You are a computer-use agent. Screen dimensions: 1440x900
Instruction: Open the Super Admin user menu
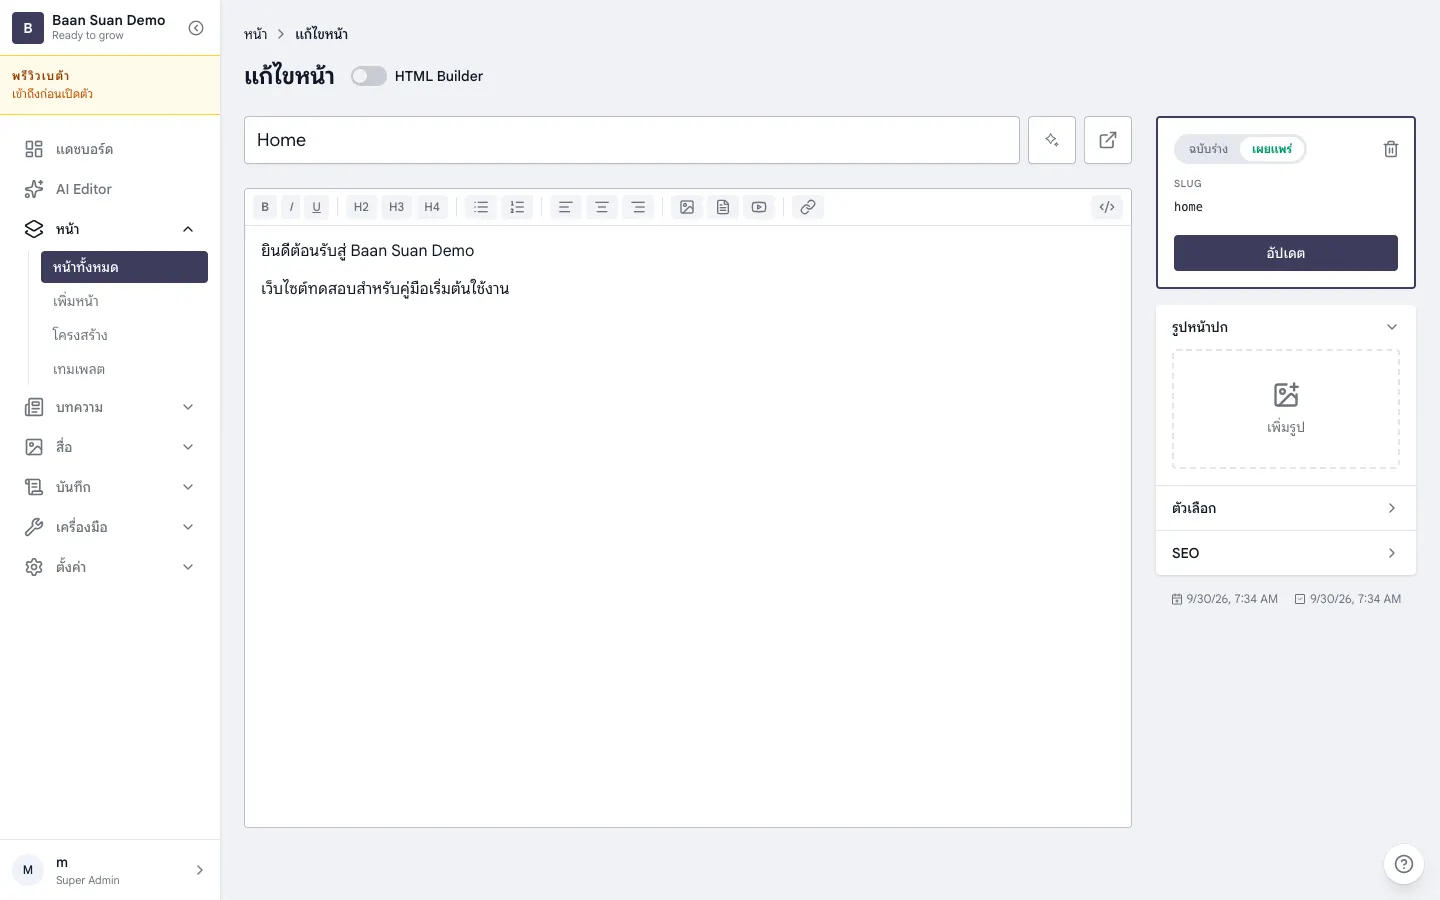[110, 870]
